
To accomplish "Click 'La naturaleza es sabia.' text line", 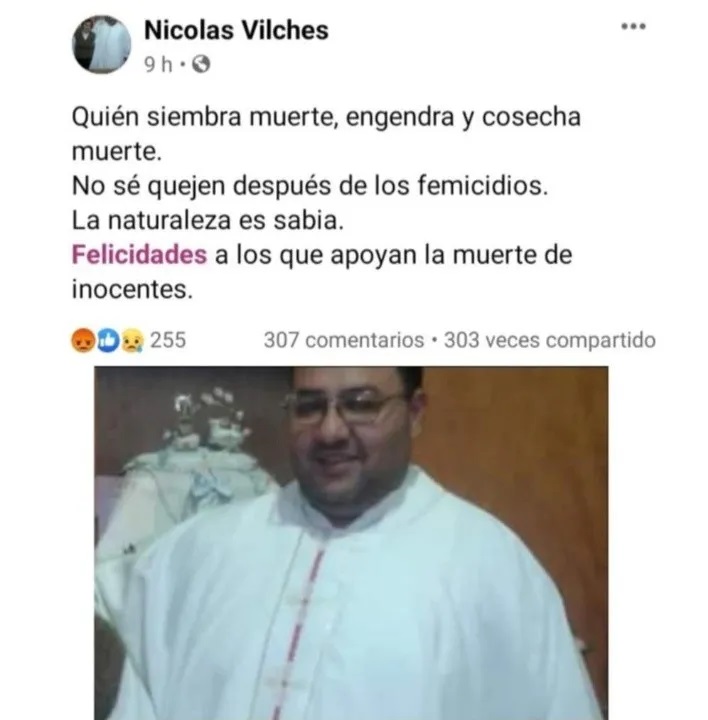I will 208,220.
